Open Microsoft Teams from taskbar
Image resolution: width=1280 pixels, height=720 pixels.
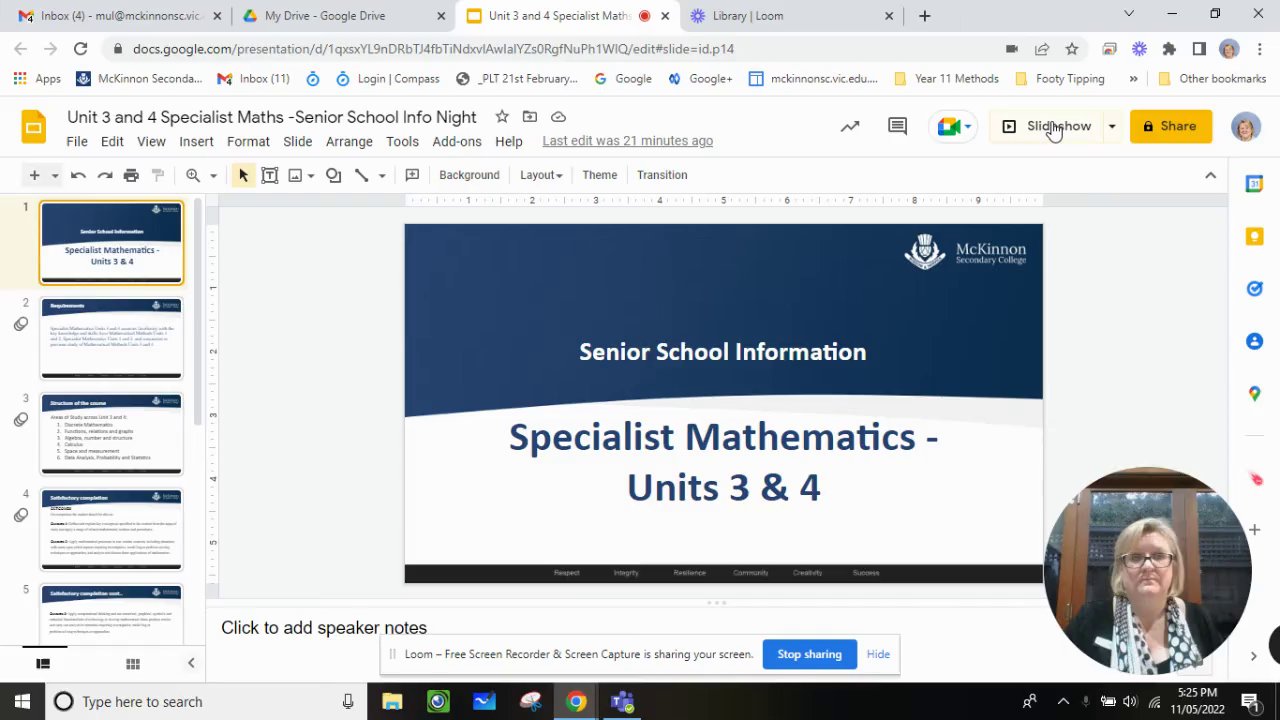coord(622,702)
